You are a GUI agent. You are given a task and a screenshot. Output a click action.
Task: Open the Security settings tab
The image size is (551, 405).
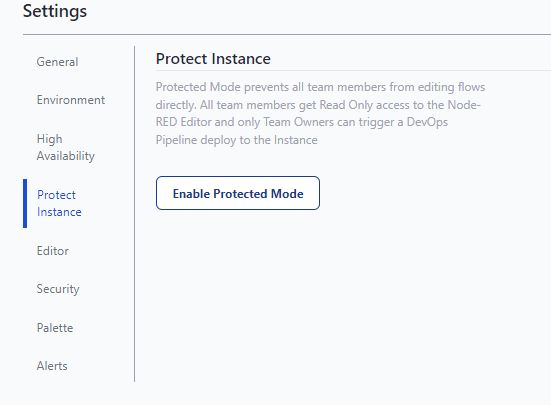(58, 289)
